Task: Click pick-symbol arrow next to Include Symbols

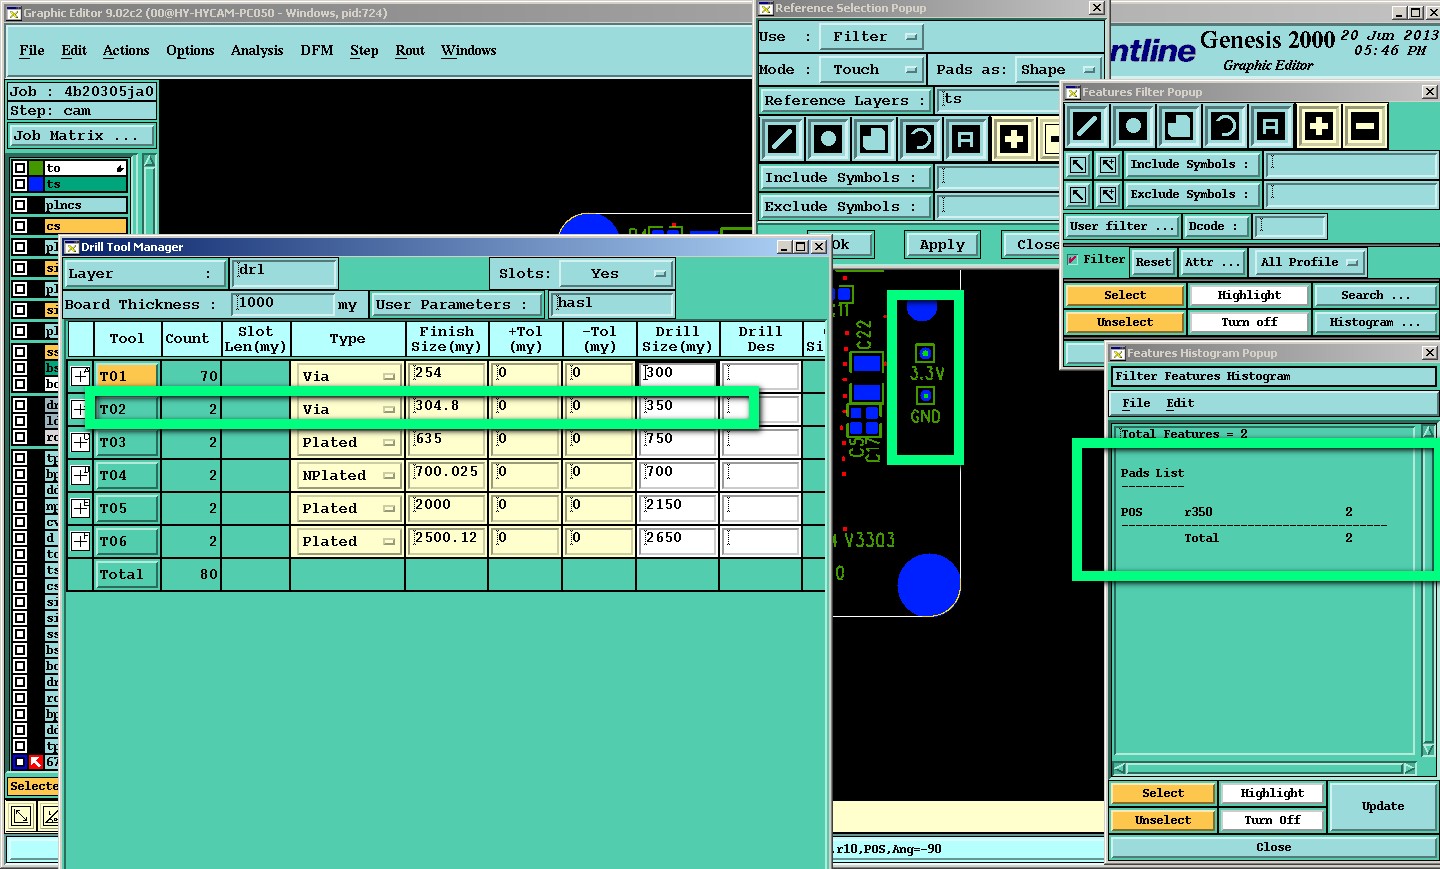Action: pyautogui.click(x=1078, y=165)
